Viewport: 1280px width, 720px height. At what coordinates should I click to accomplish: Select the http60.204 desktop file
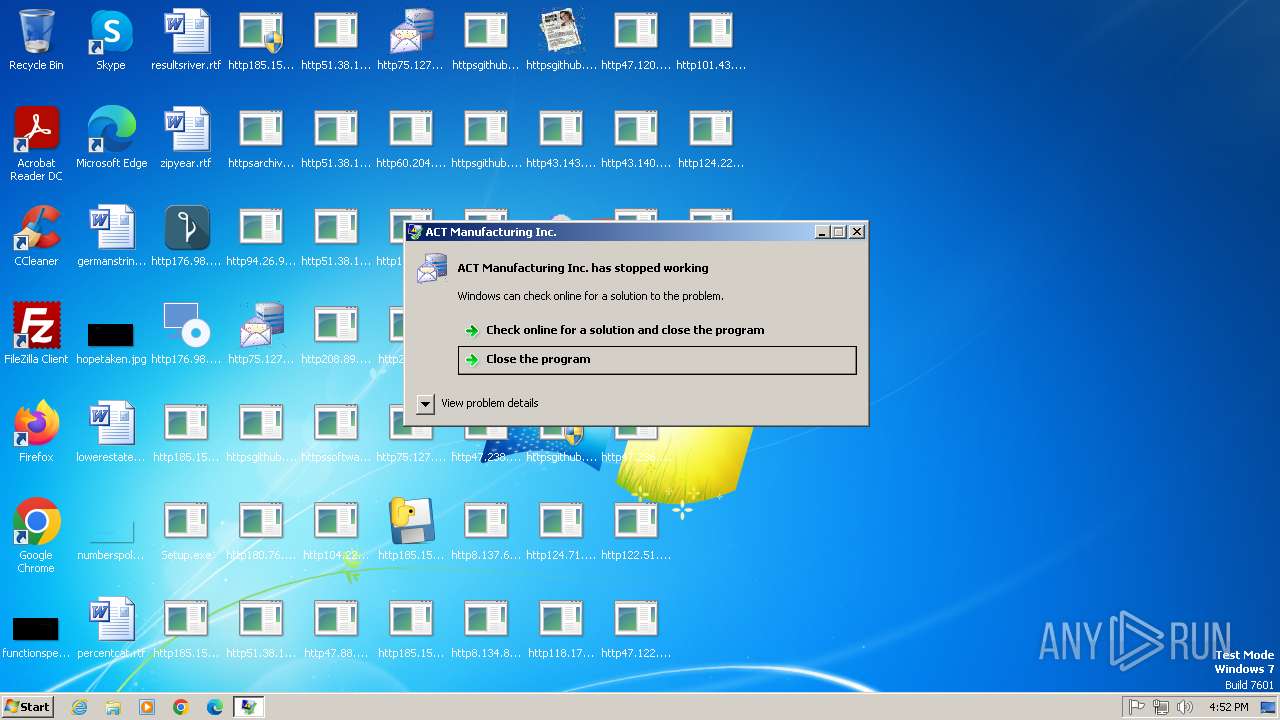(411, 138)
